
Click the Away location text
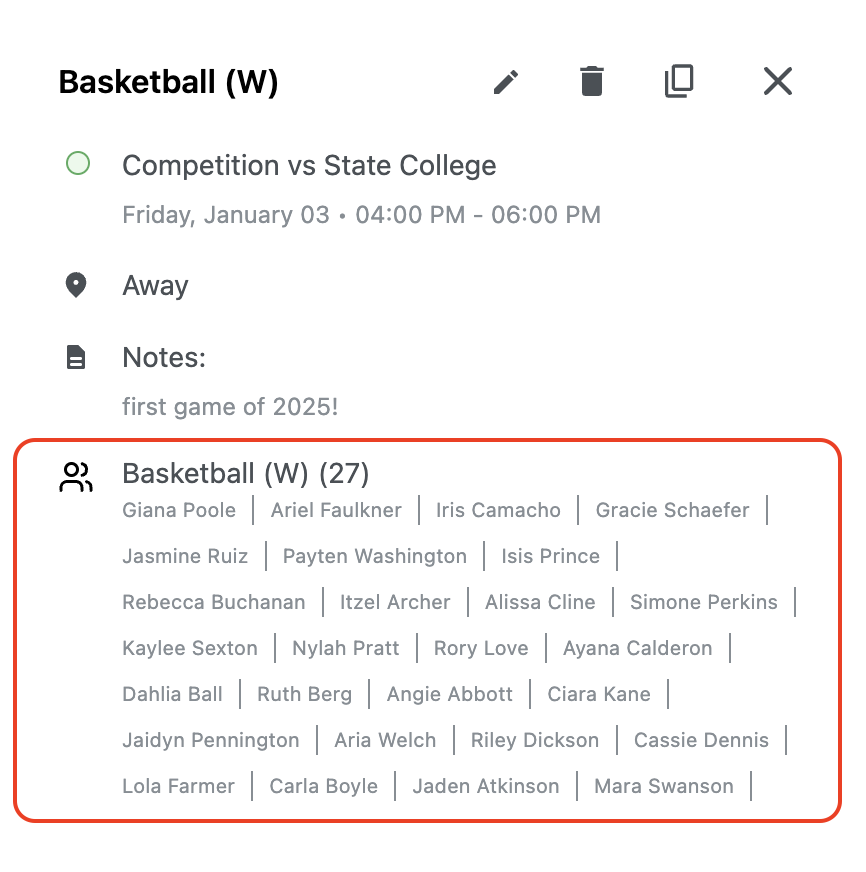155,286
